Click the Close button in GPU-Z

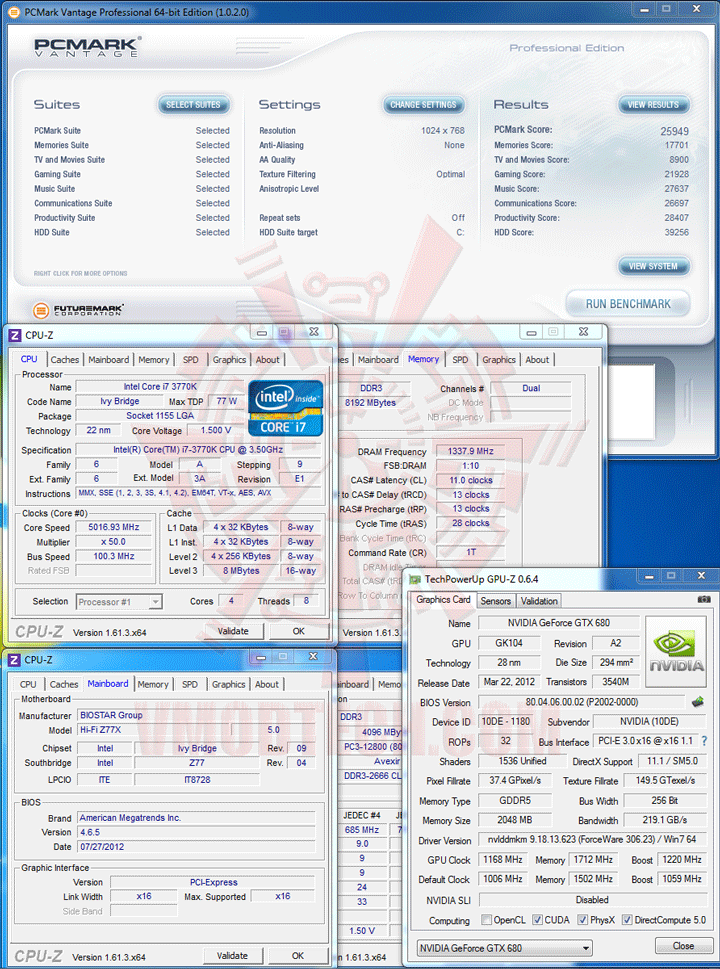(x=683, y=946)
